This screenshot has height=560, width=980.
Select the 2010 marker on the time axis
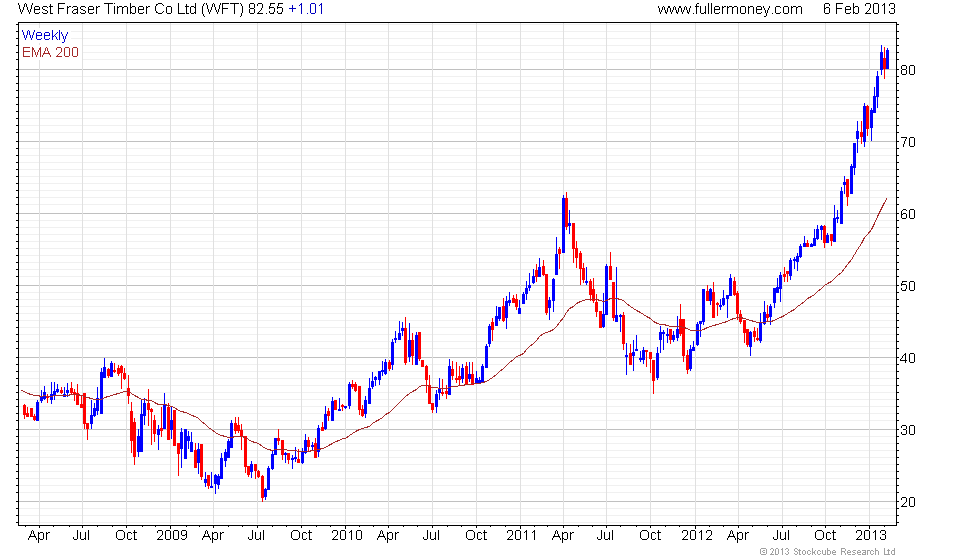[x=345, y=535]
